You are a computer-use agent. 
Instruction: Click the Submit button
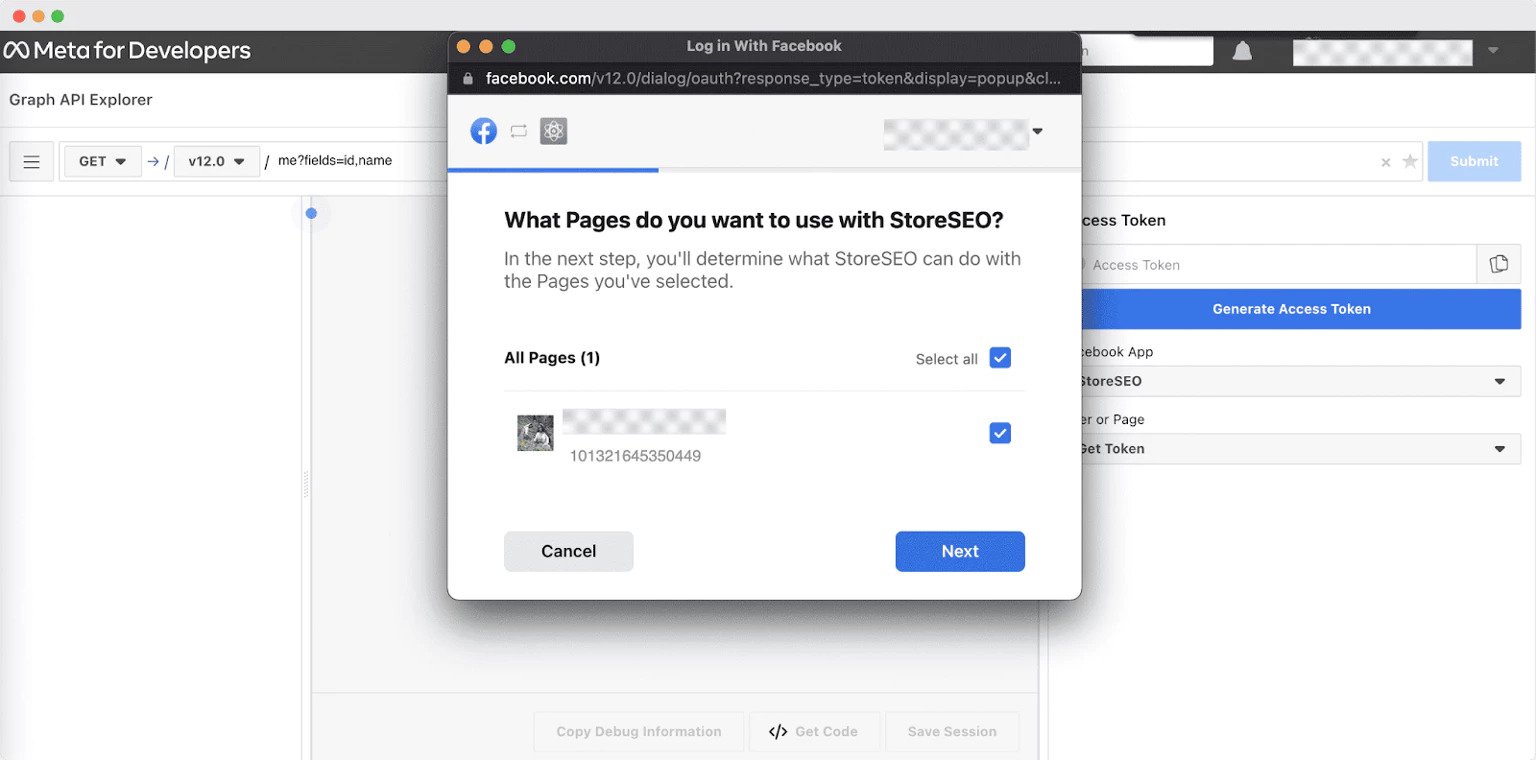(1474, 161)
